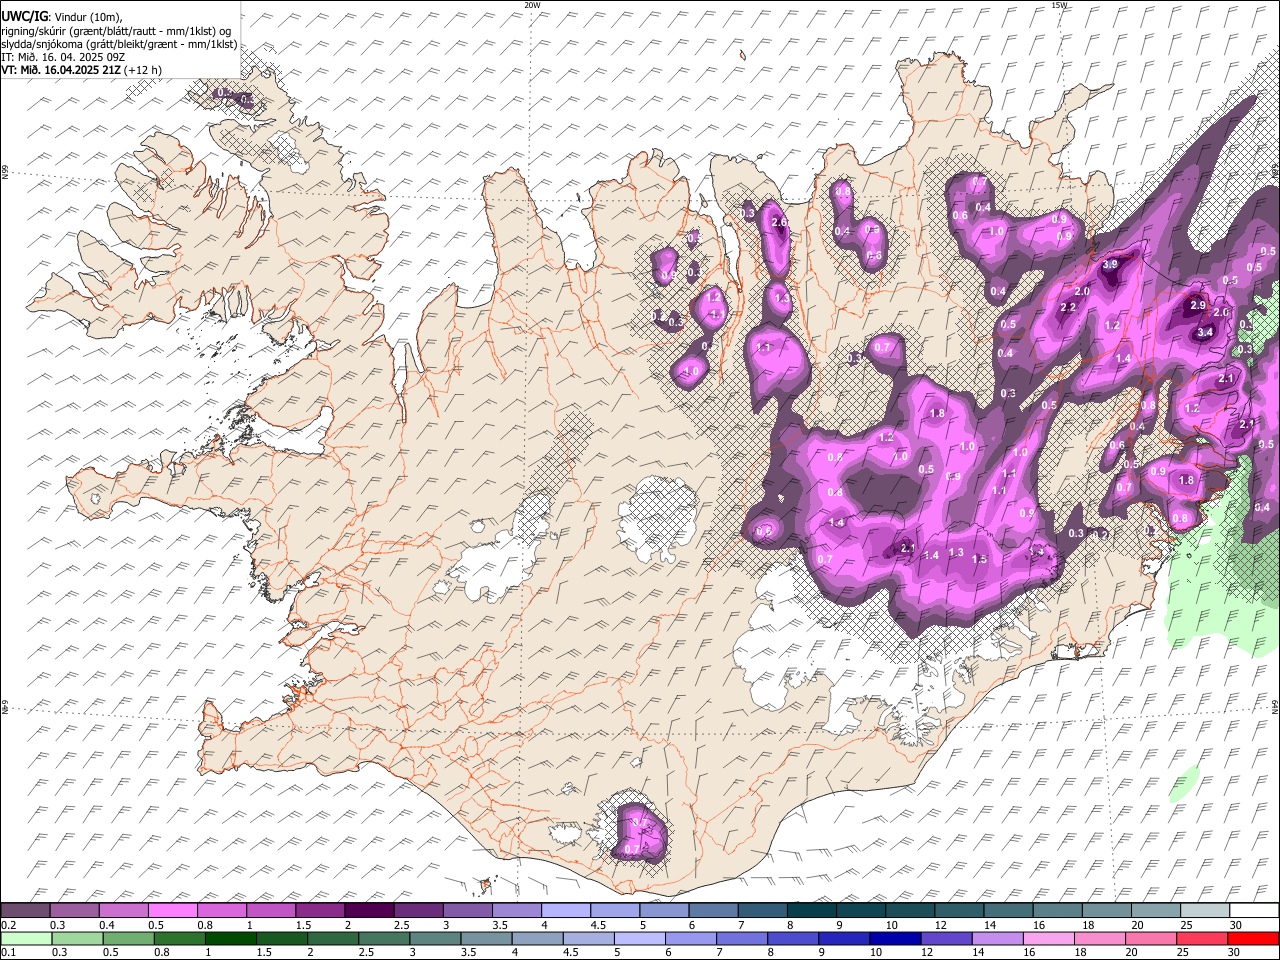Click the "2.2" snowfall value on the map
Viewport: 1280px width, 960px height.
tap(1067, 307)
